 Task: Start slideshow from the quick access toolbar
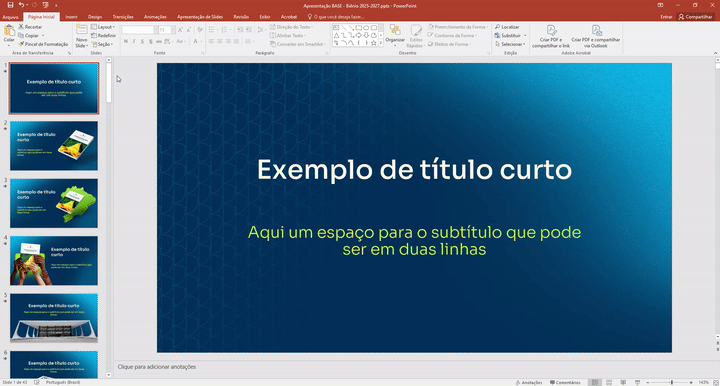click(45, 5)
